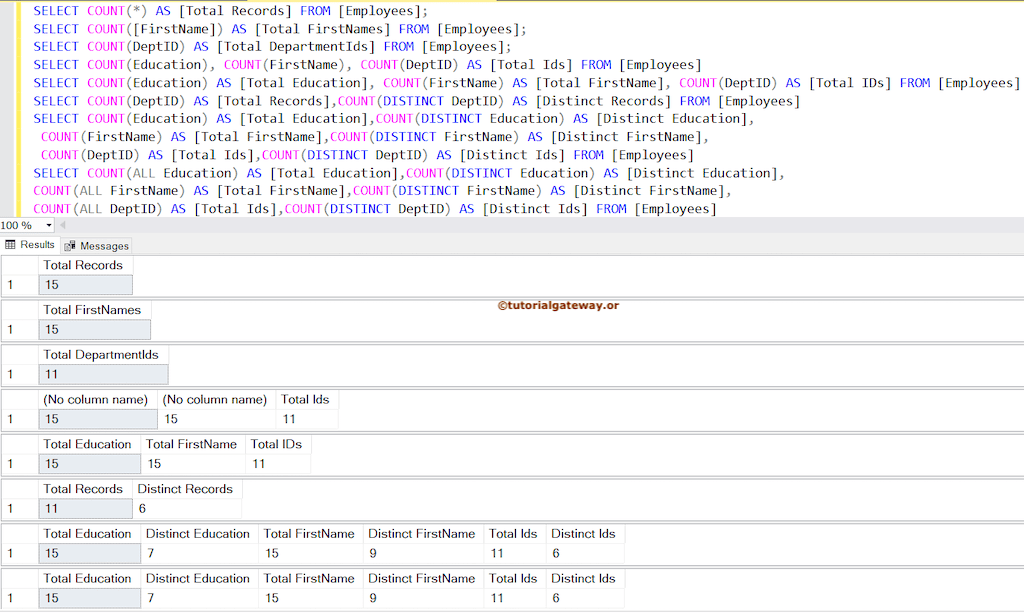Select the Distinct Education column header
Image resolution: width=1024 pixels, height=613 pixels.
pos(198,533)
